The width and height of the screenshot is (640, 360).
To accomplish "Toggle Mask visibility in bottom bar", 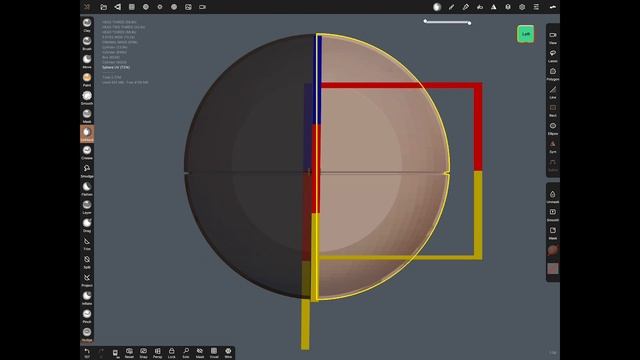I will click(x=200, y=353).
